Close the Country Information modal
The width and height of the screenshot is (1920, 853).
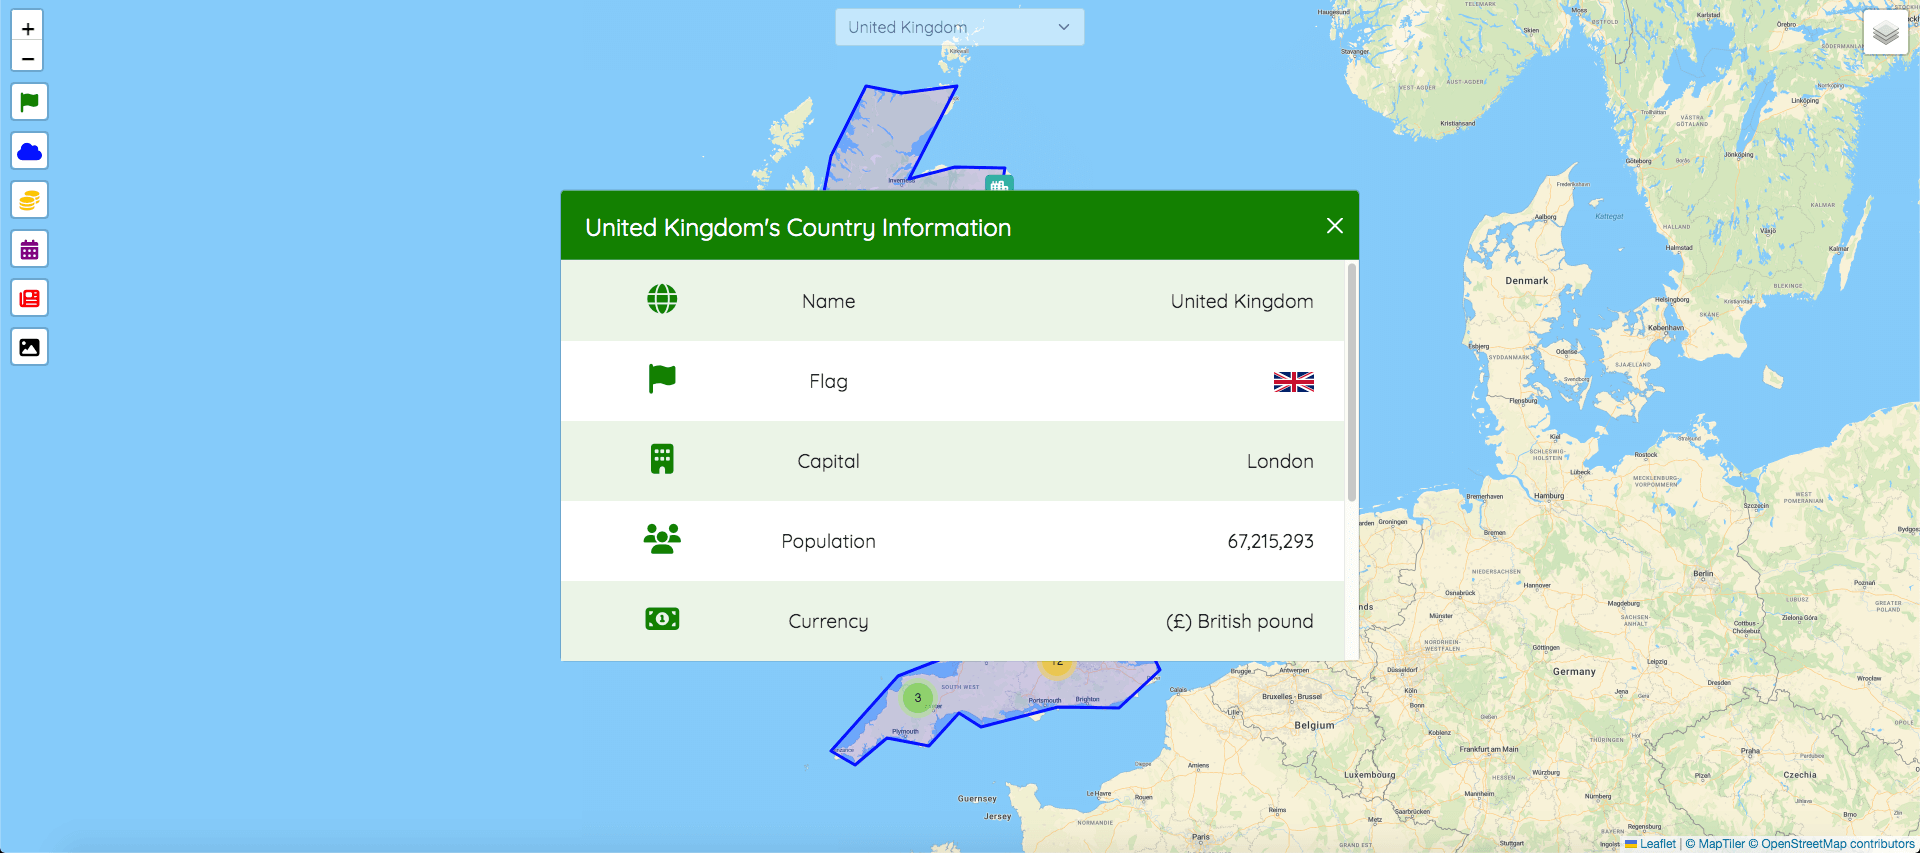(x=1334, y=226)
